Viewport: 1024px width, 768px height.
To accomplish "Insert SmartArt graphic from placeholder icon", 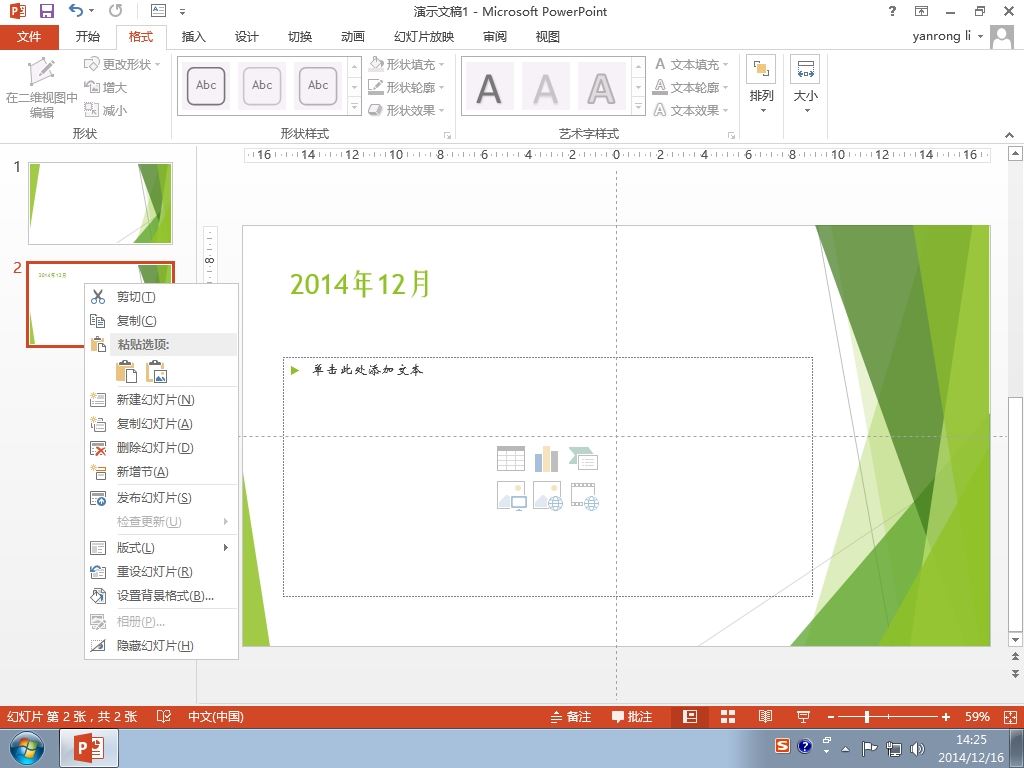I will click(583, 458).
